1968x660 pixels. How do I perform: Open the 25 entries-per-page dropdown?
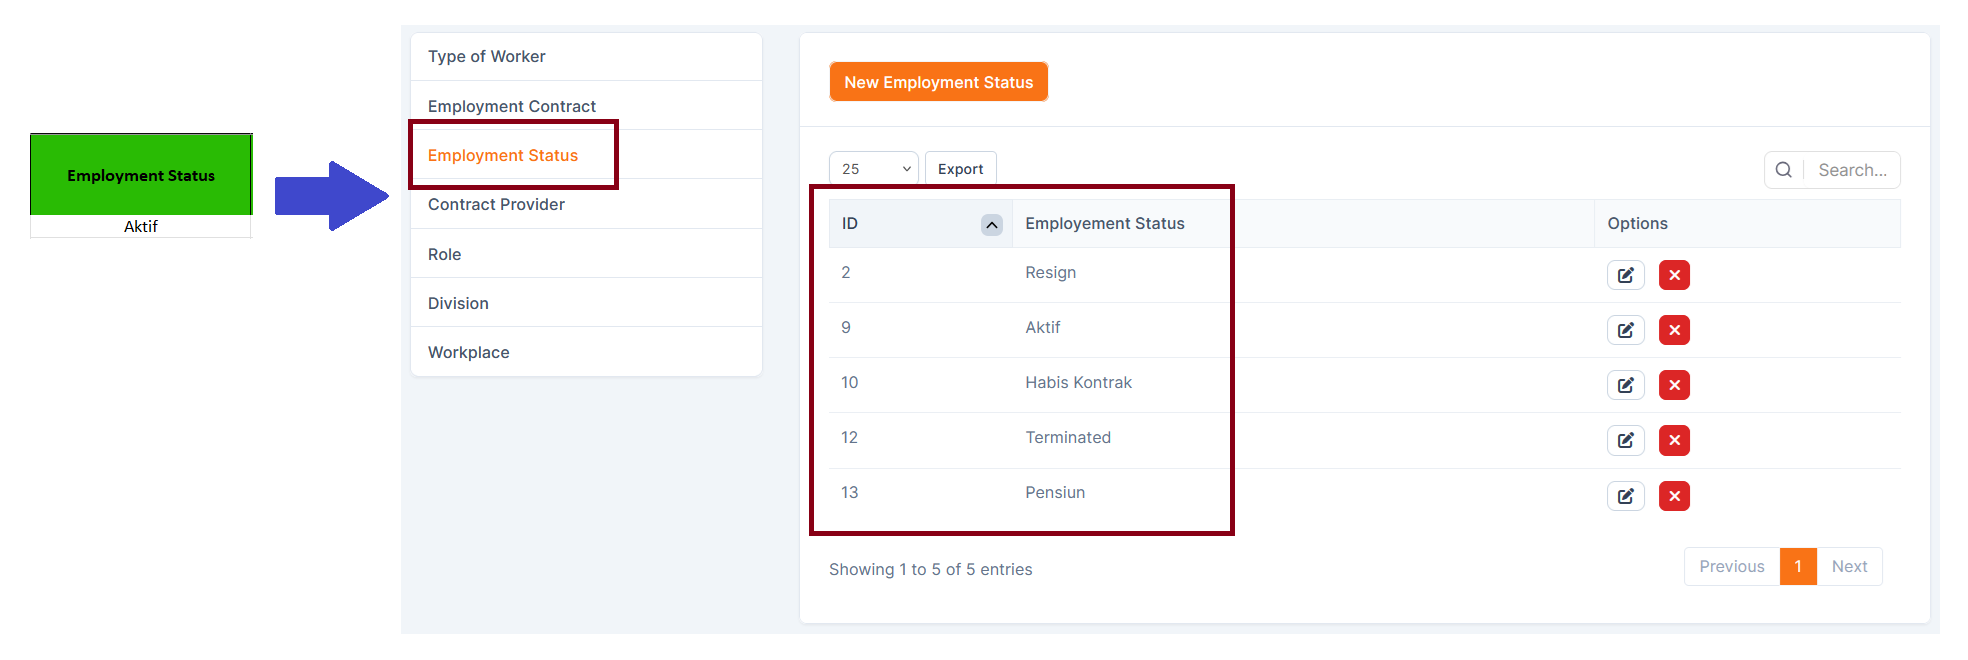pyautogui.click(x=873, y=169)
